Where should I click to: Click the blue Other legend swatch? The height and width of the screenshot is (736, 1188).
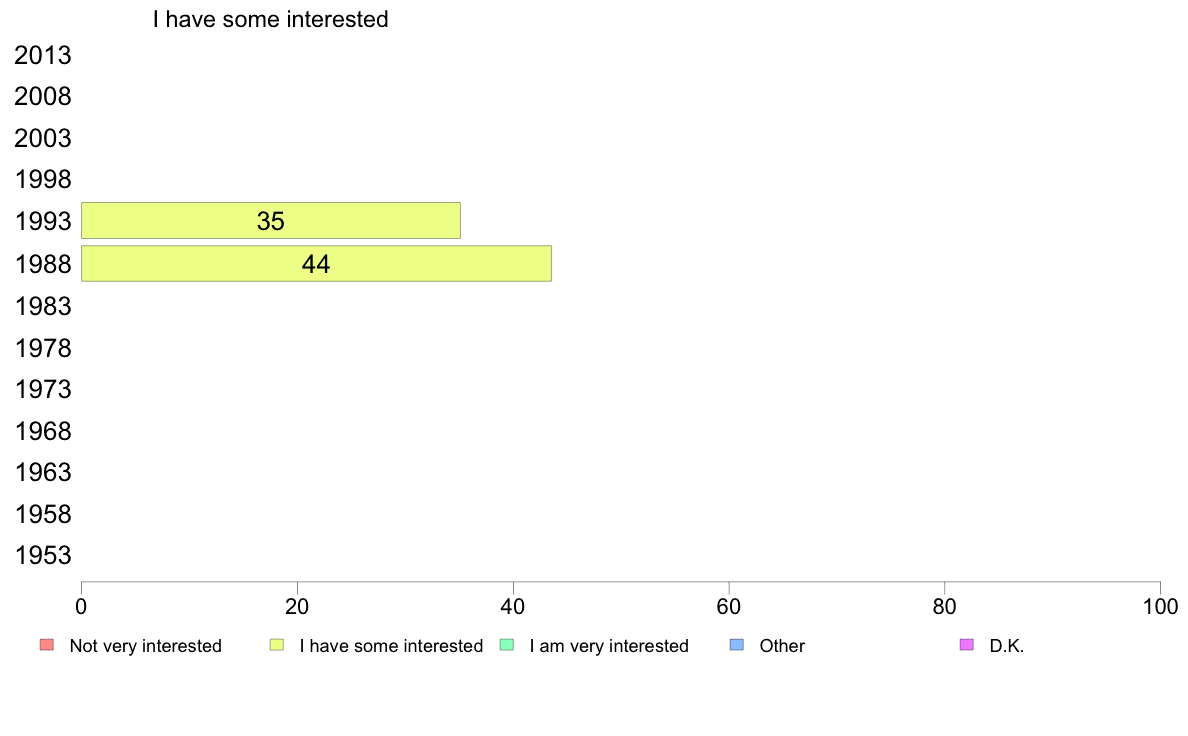(x=736, y=645)
